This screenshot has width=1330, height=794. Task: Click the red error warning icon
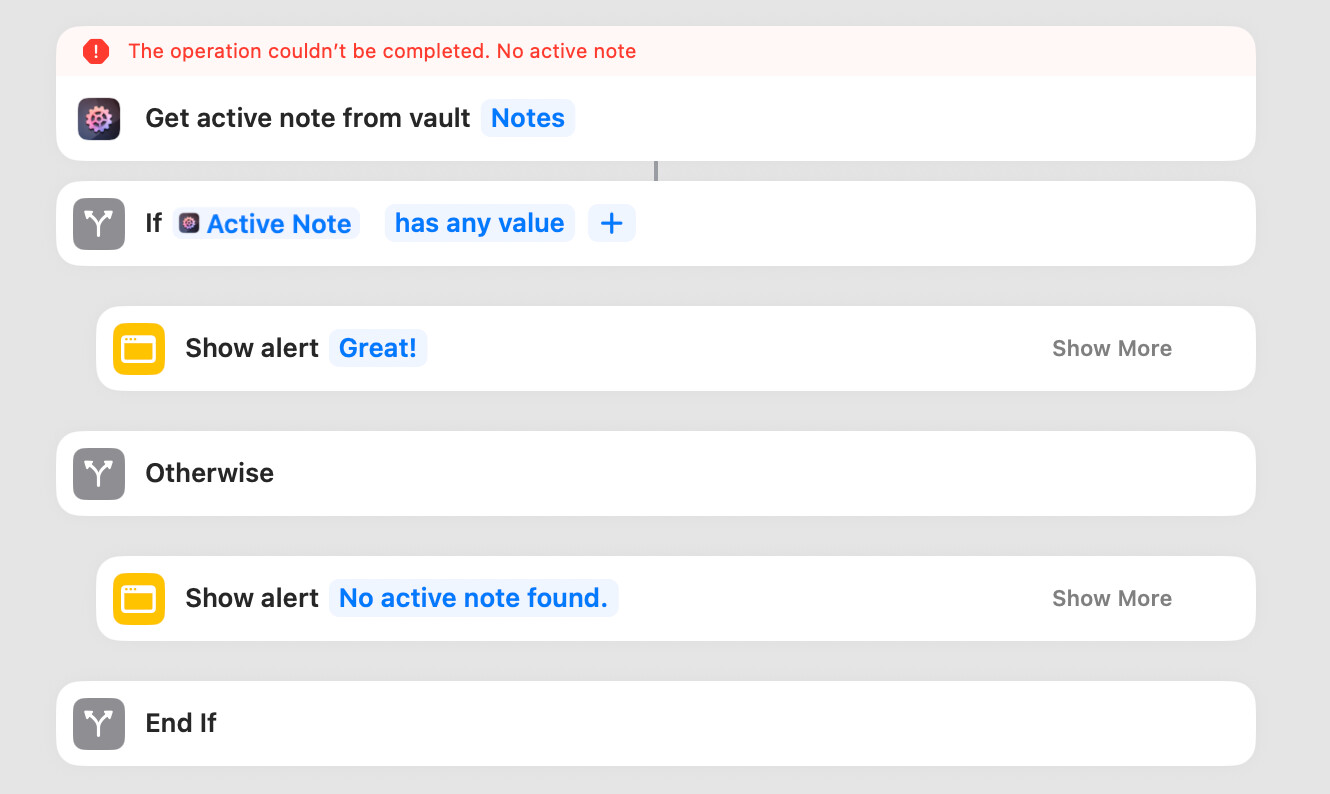pos(95,51)
